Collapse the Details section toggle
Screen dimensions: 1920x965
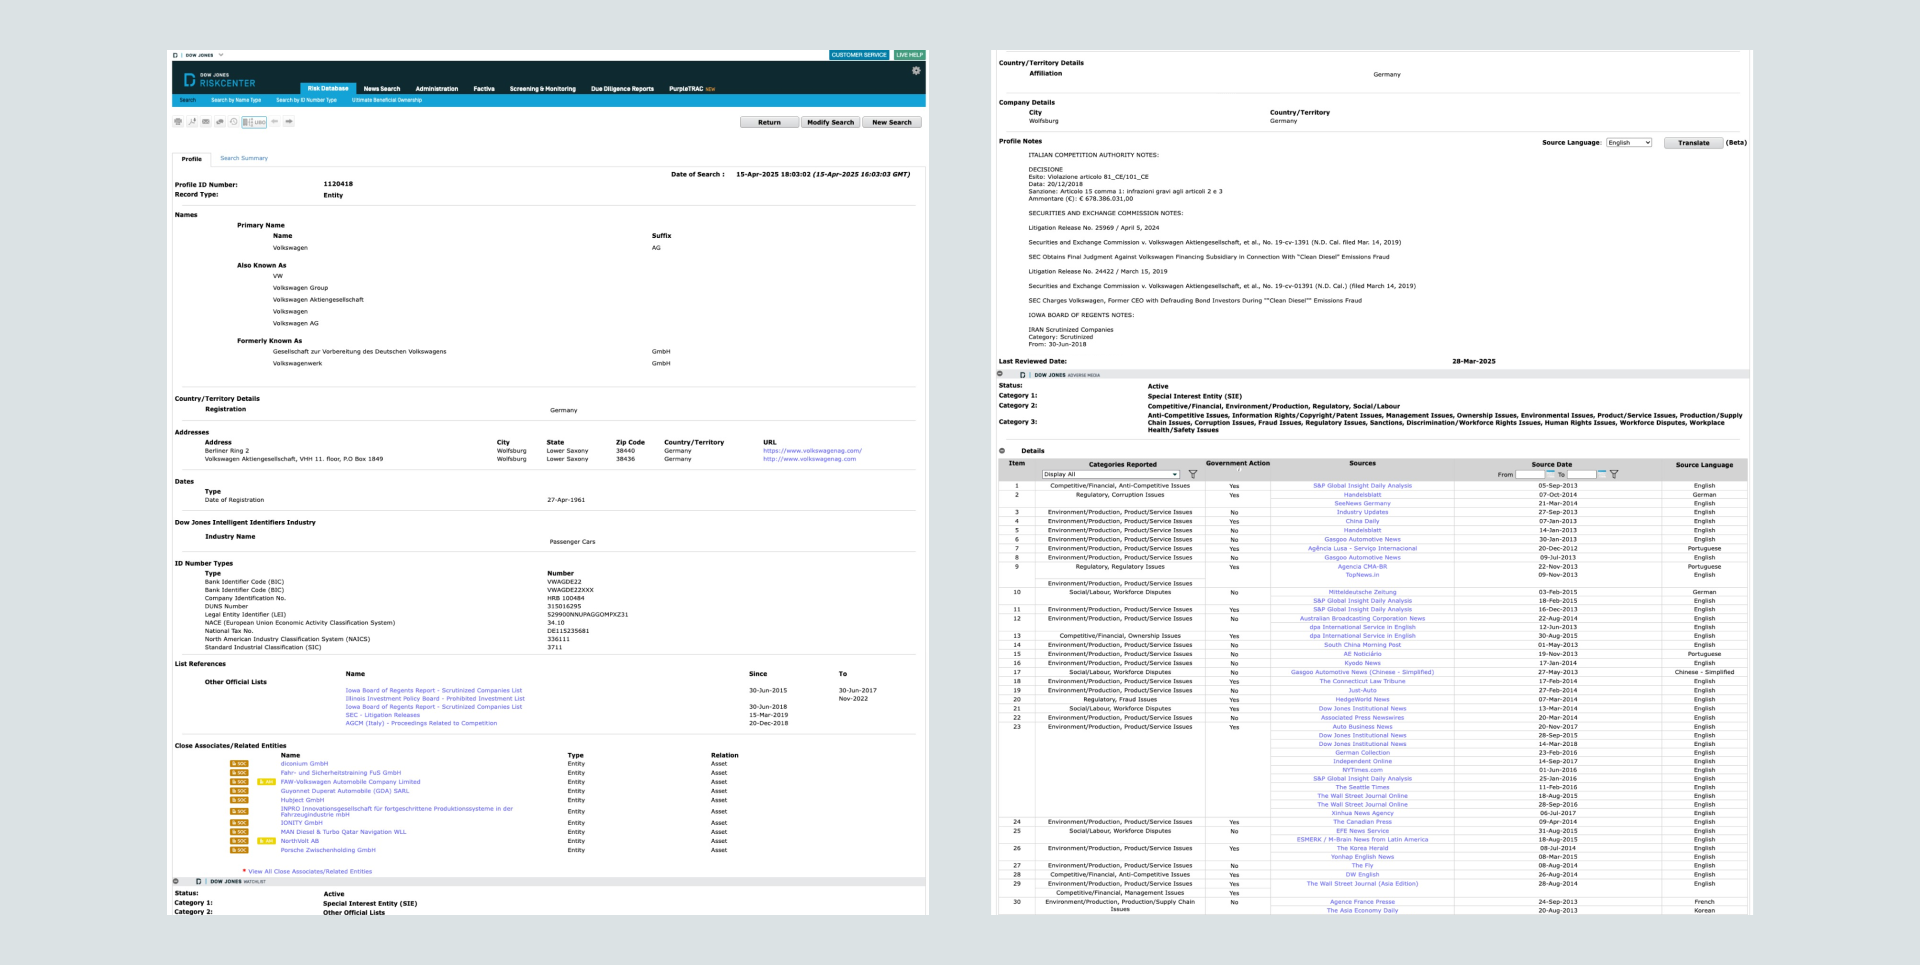1002,450
